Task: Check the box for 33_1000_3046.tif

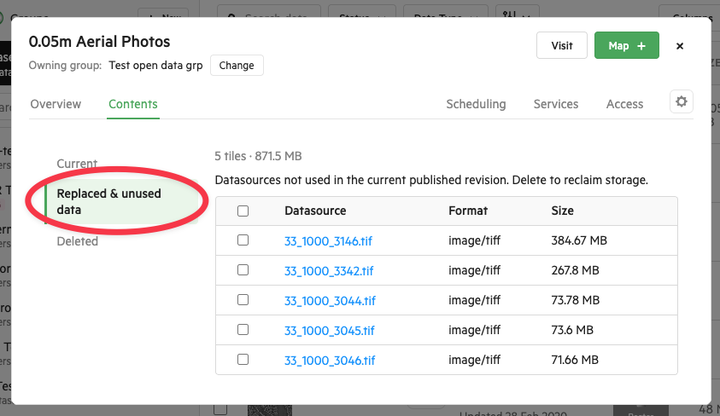Action: pyautogui.click(x=243, y=360)
